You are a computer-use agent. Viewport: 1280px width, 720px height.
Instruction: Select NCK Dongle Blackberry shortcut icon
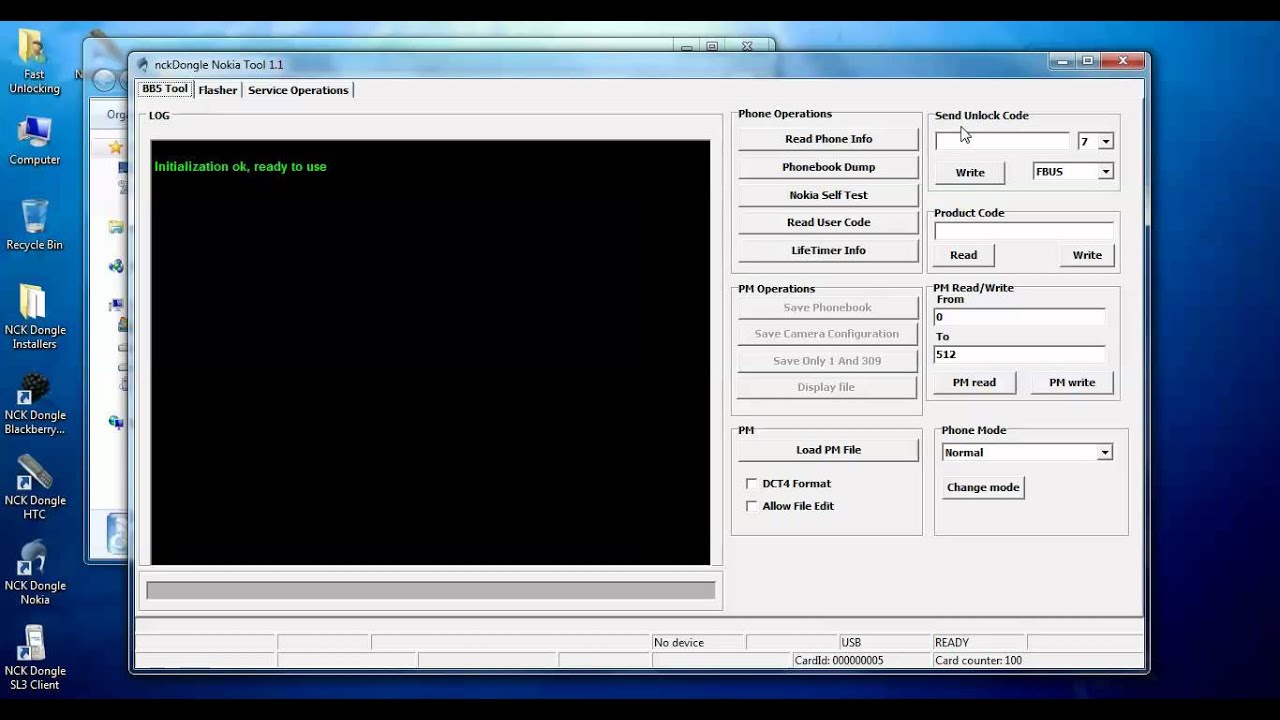point(34,402)
